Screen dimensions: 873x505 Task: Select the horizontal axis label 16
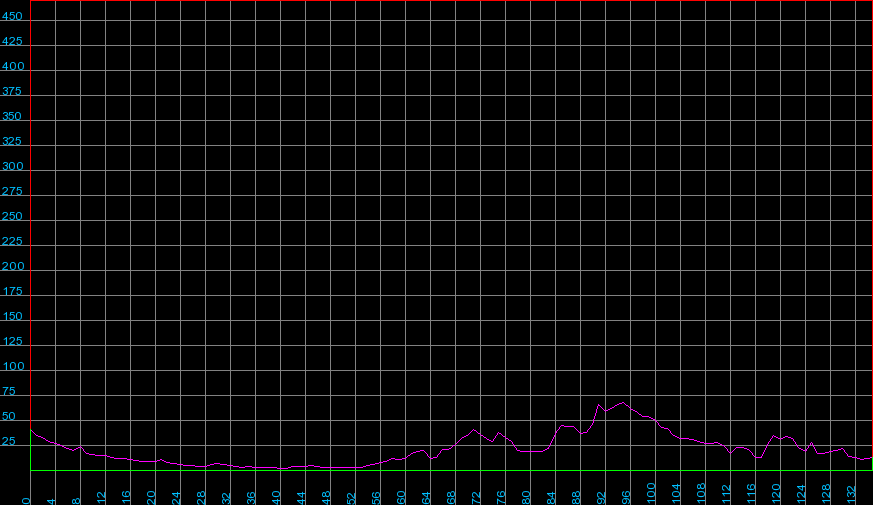[x=126, y=498]
